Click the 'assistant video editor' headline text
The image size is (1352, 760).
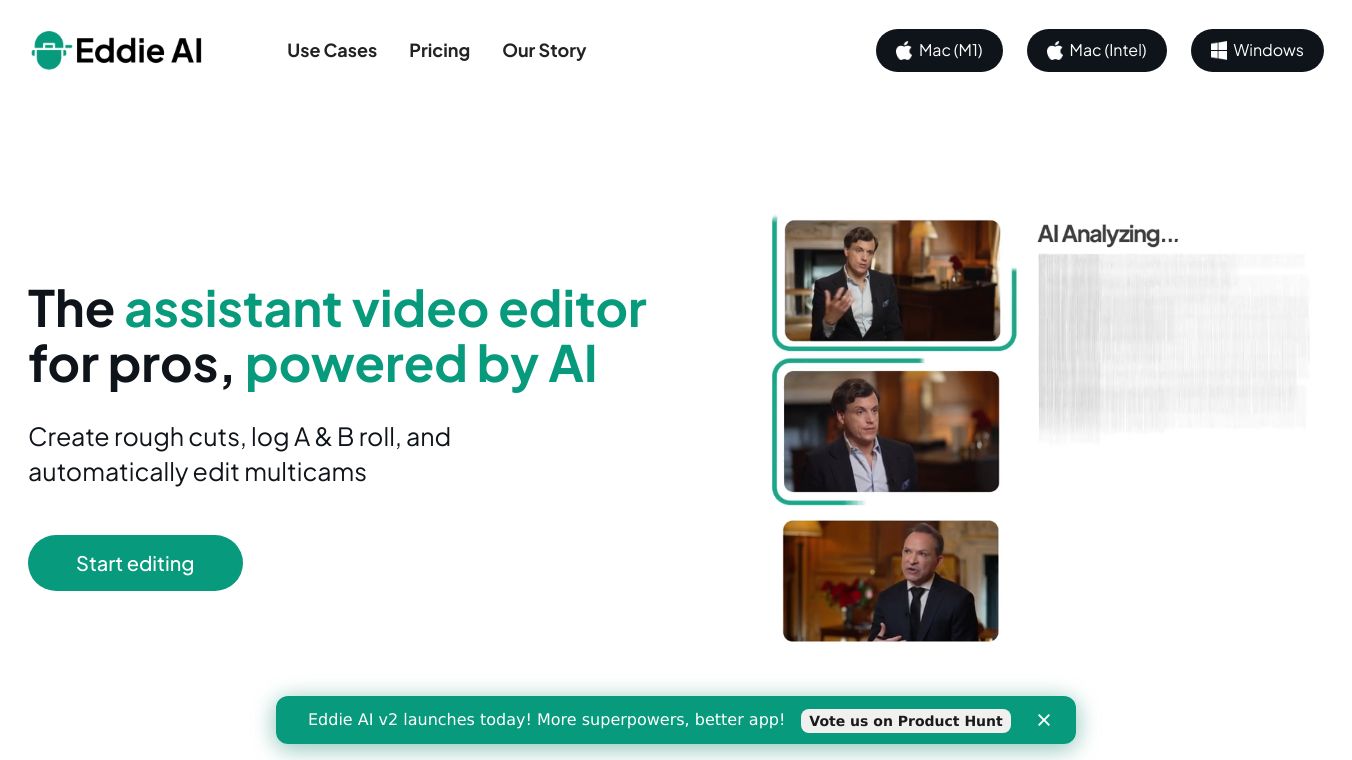coord(386,309)
